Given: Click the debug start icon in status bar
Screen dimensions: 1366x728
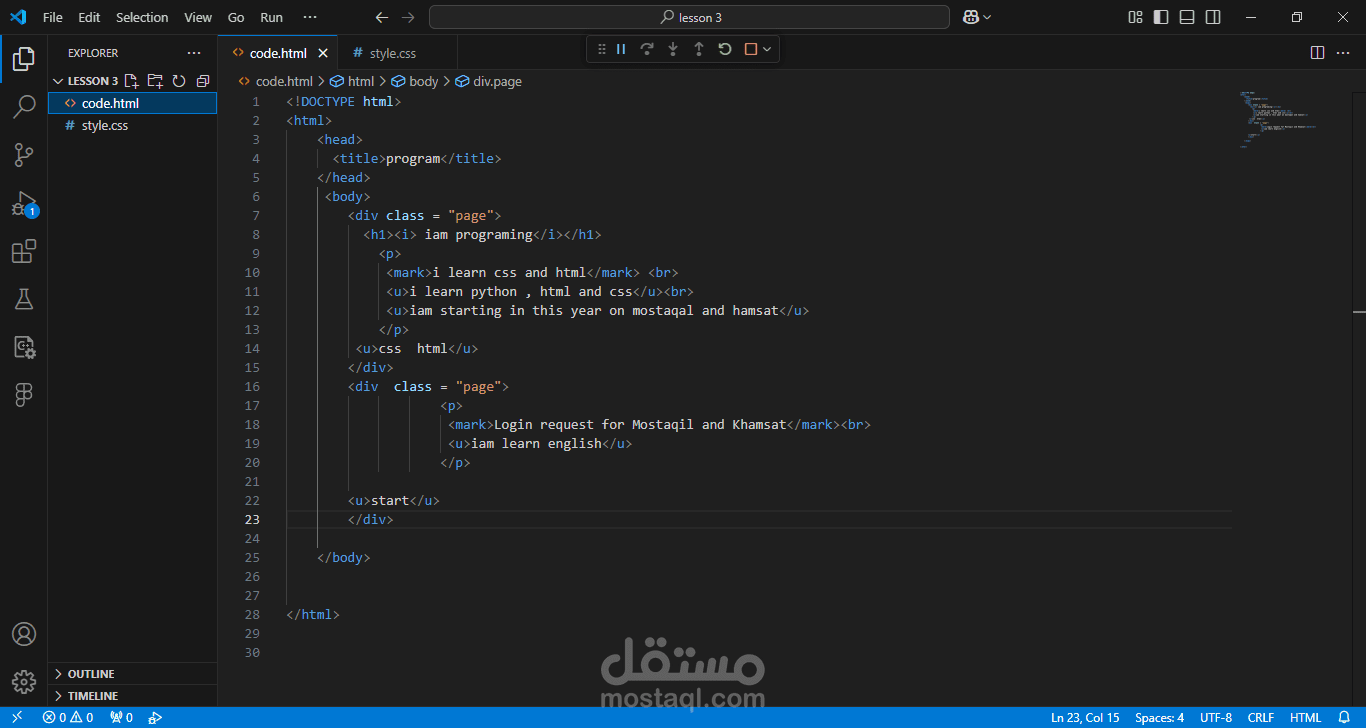Looking at the screenshot, I should (x=155, y=717).
